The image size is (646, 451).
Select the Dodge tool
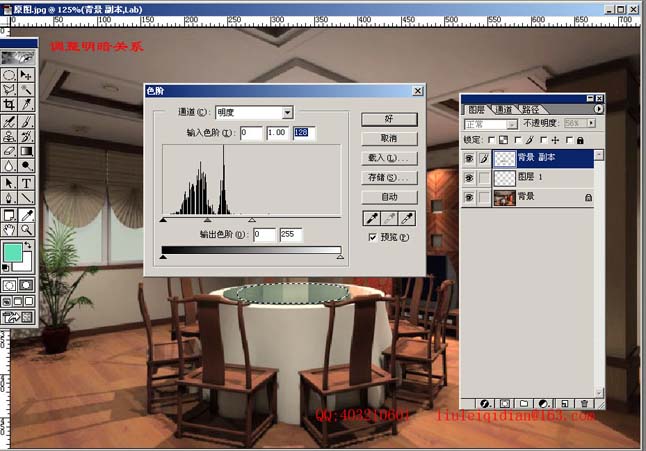(x=26, y=166)
